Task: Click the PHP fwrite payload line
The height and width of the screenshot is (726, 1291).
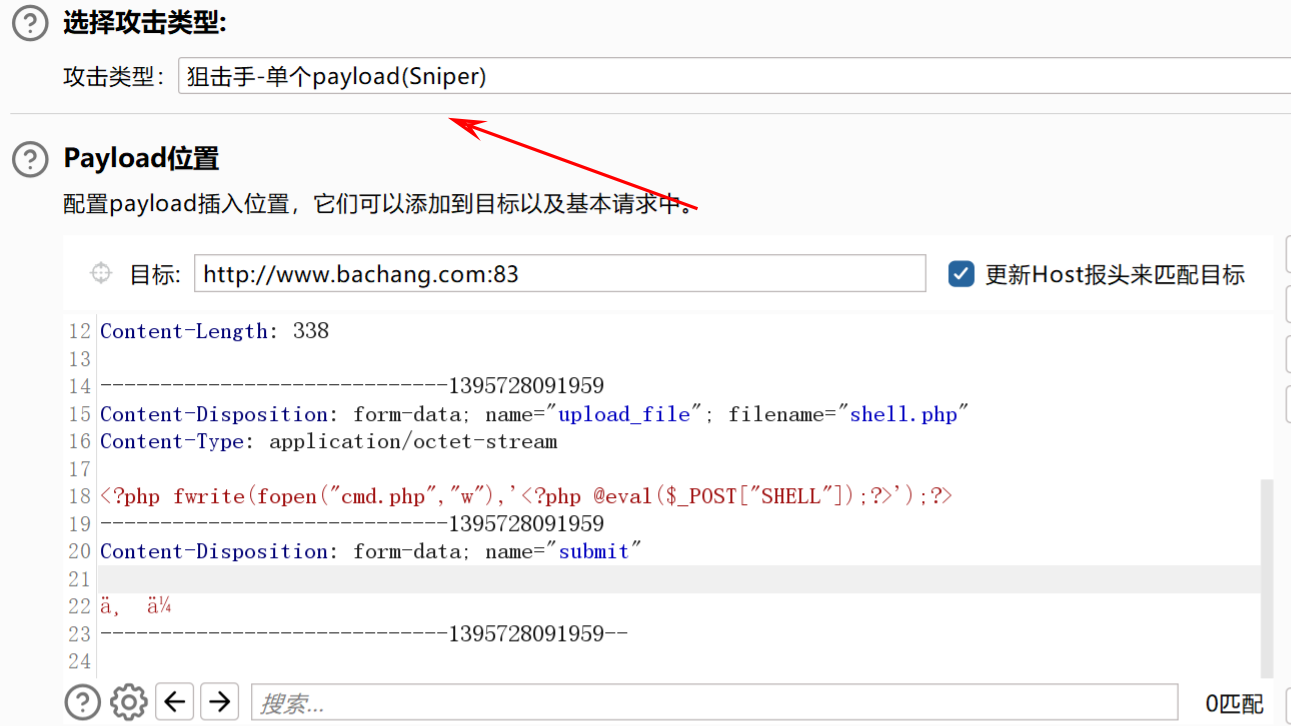Action: (x=526, y=496)
